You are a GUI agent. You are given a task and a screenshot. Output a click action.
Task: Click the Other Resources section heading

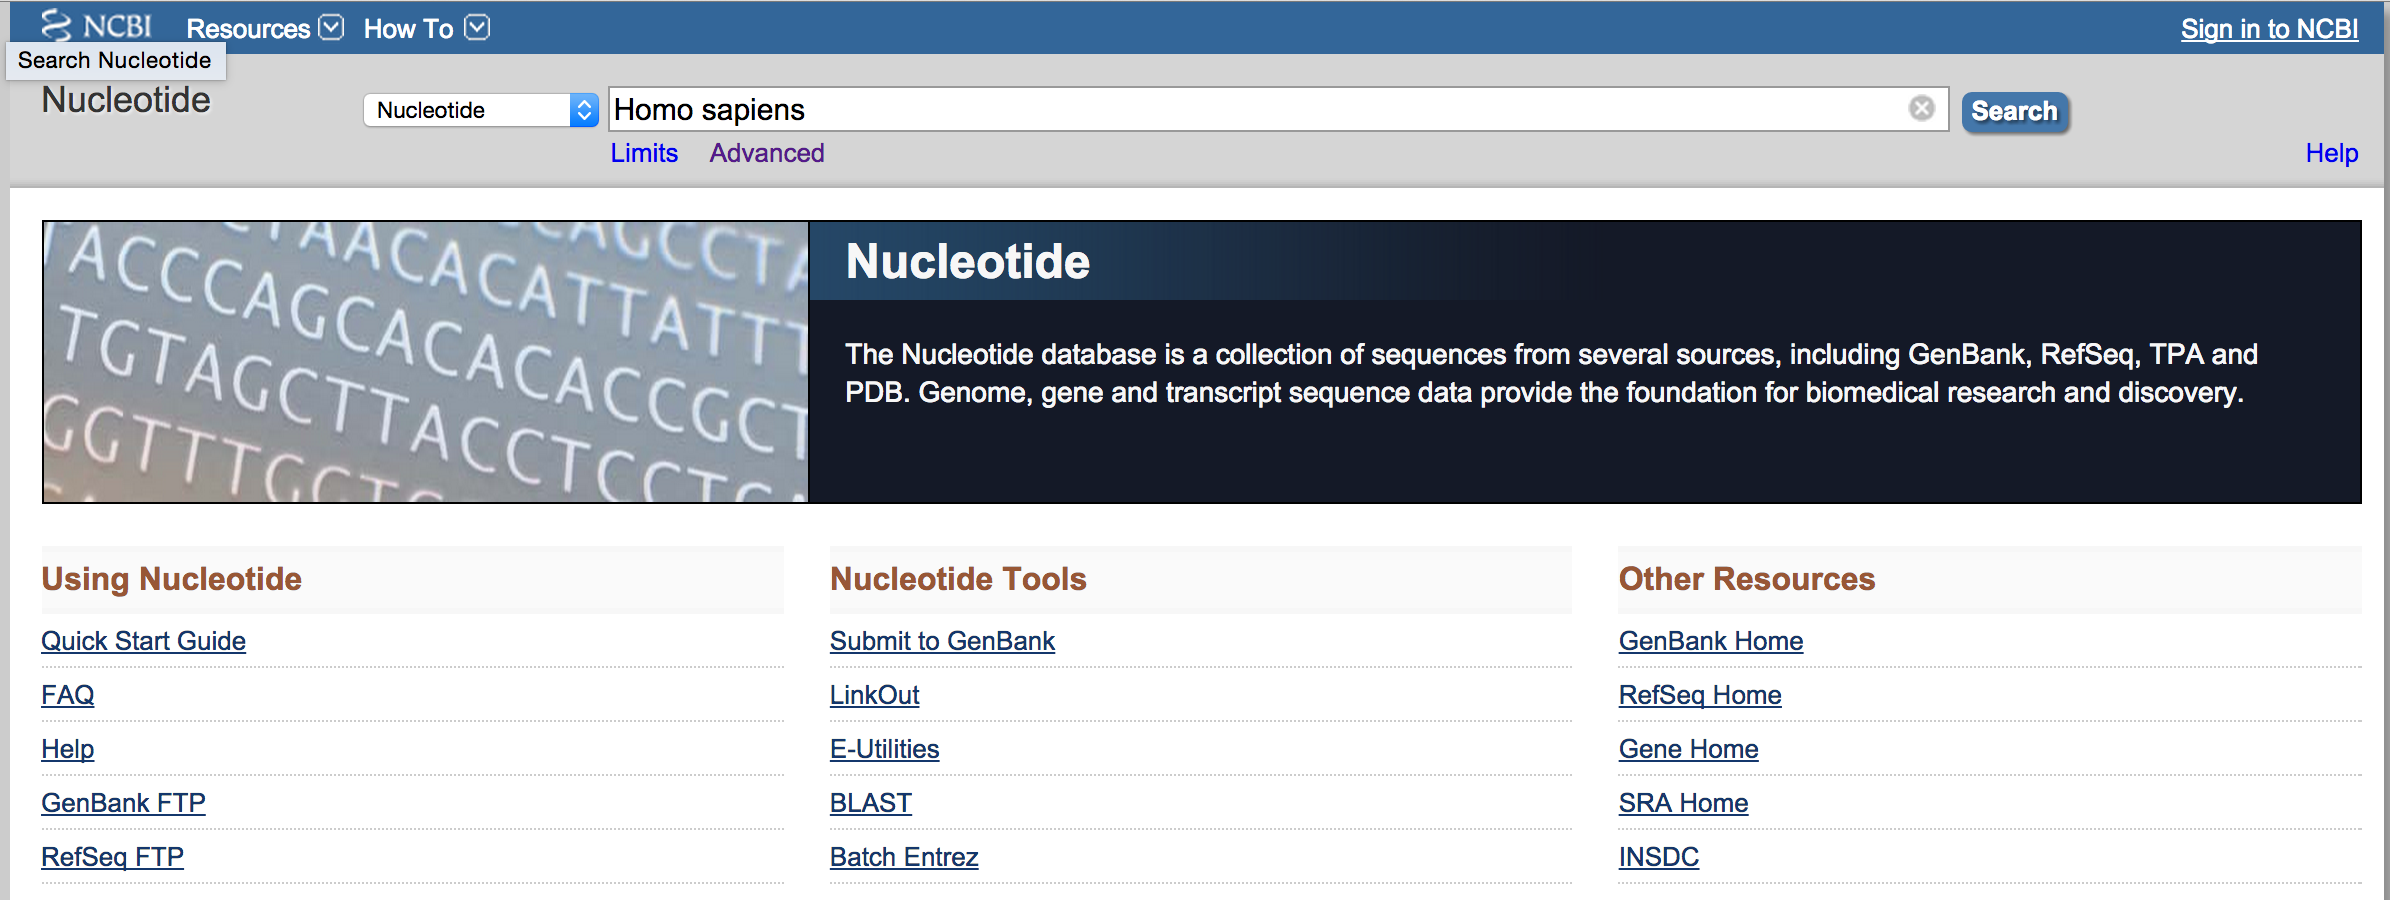click(x=1746, y=579)
